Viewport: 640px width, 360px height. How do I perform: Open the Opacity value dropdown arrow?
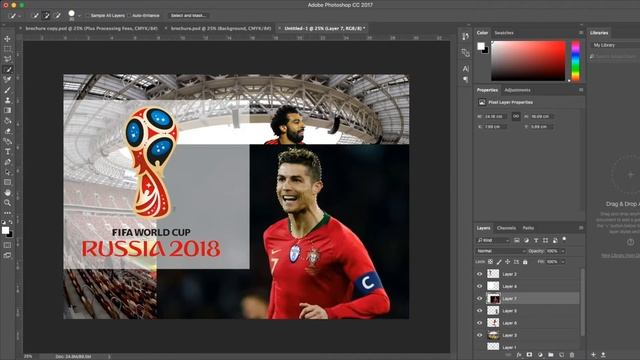[563, 251]
